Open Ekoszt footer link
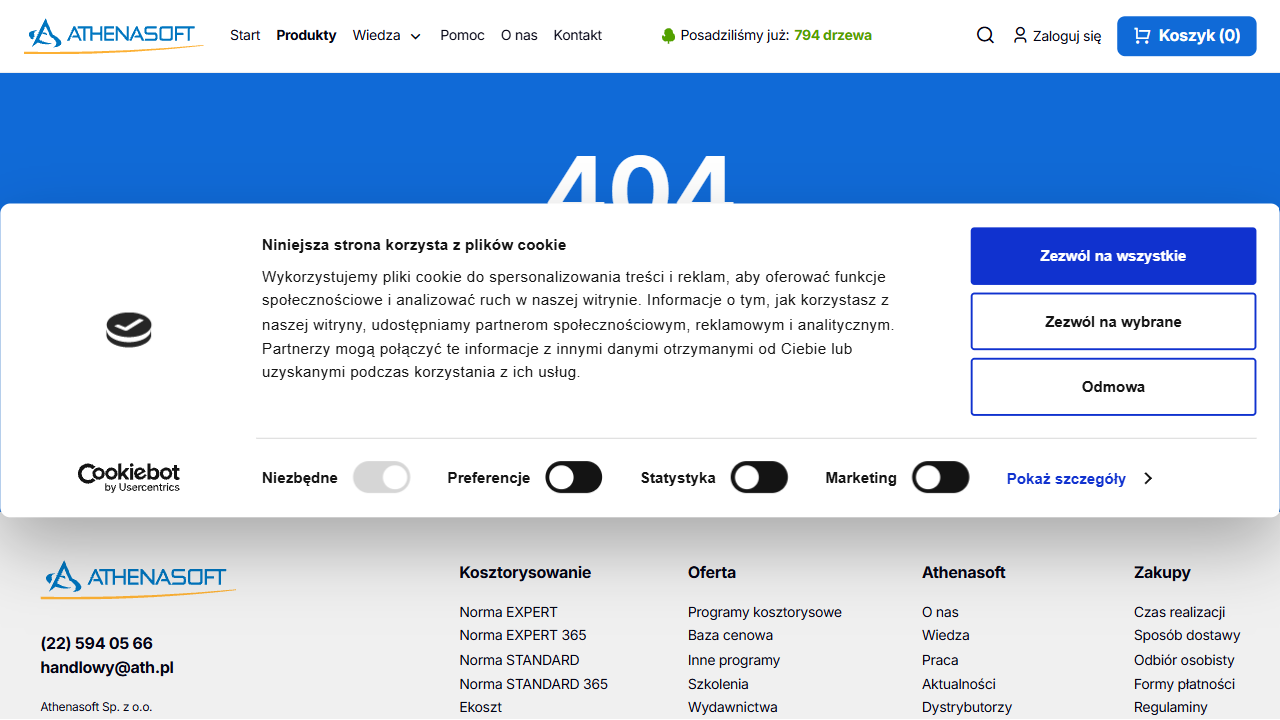The width and height of the screenshot is (1280, 720). tap(481, 707)
